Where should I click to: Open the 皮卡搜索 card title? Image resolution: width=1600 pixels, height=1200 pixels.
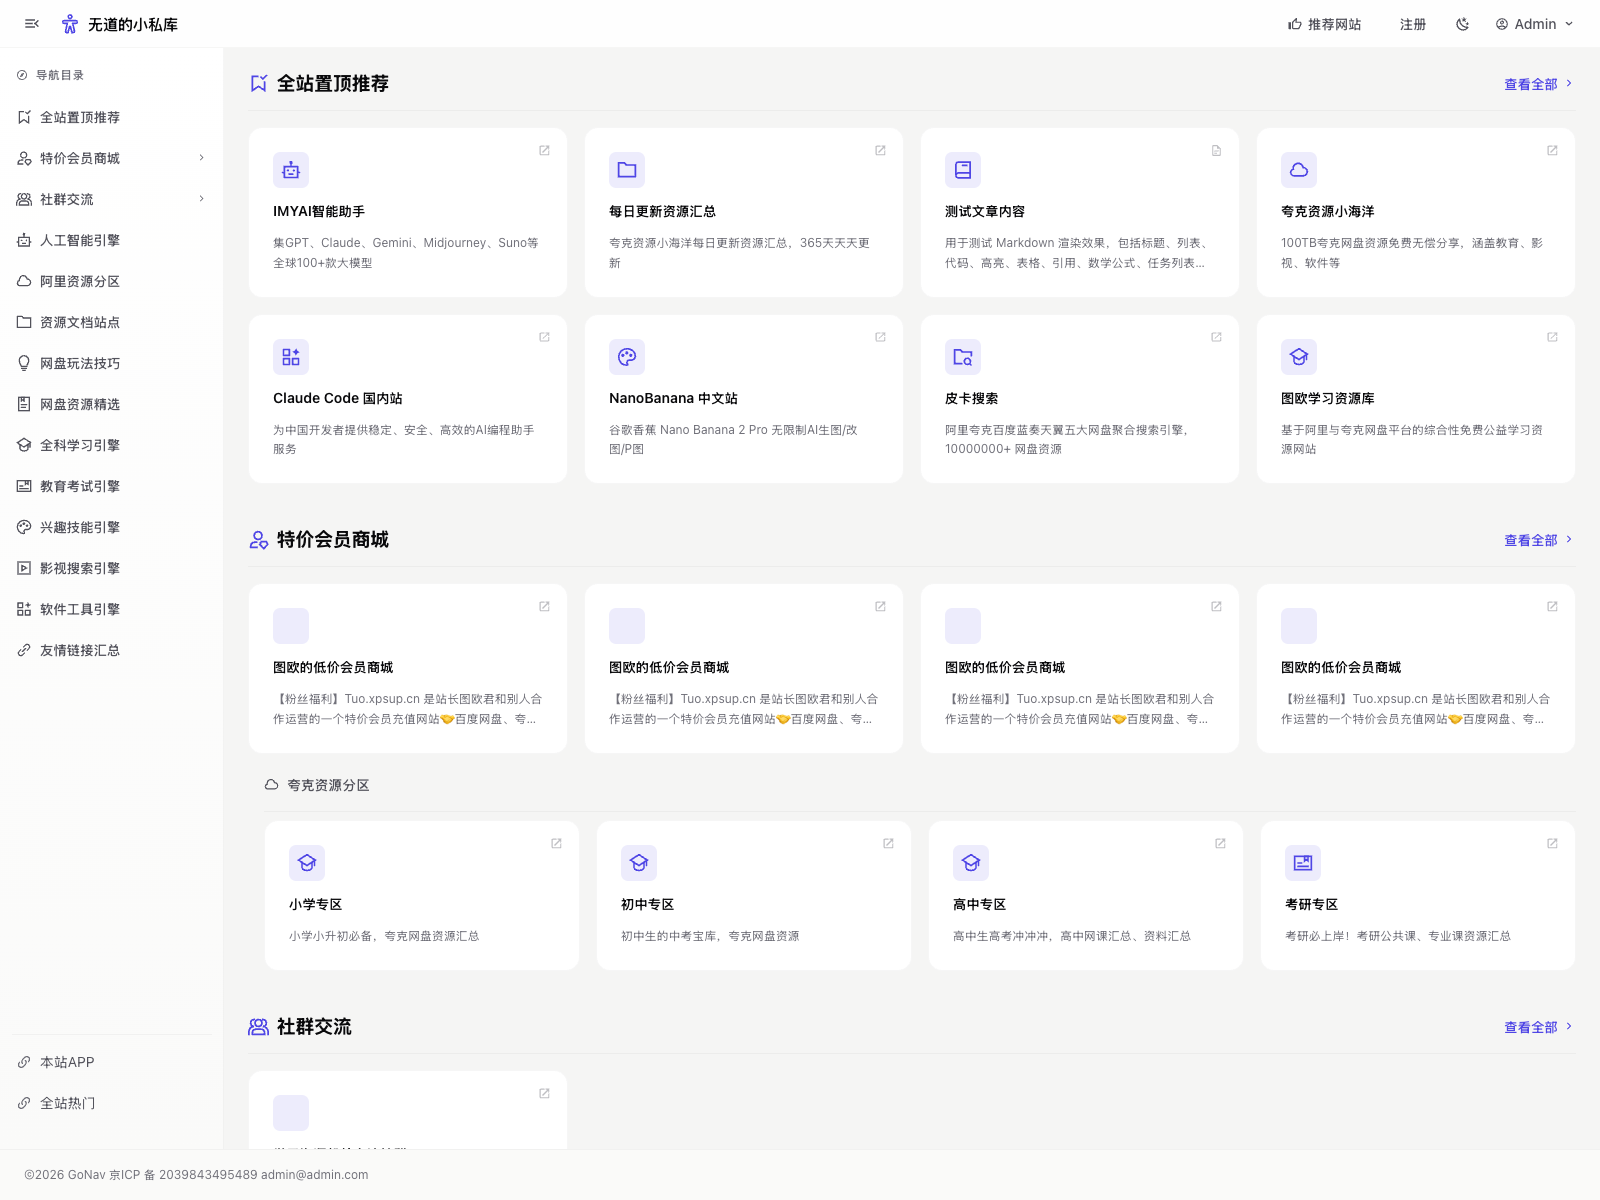click(971, 398)
